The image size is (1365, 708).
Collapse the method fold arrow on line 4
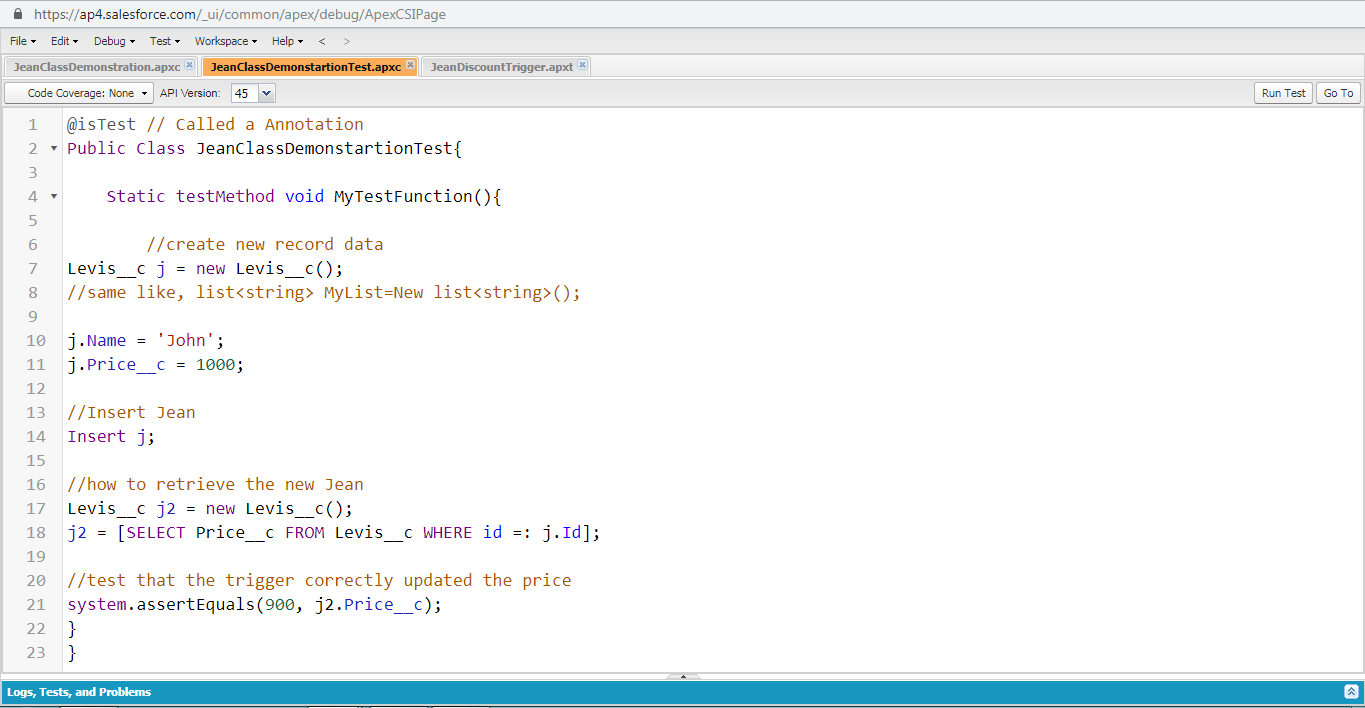point(53,197)
